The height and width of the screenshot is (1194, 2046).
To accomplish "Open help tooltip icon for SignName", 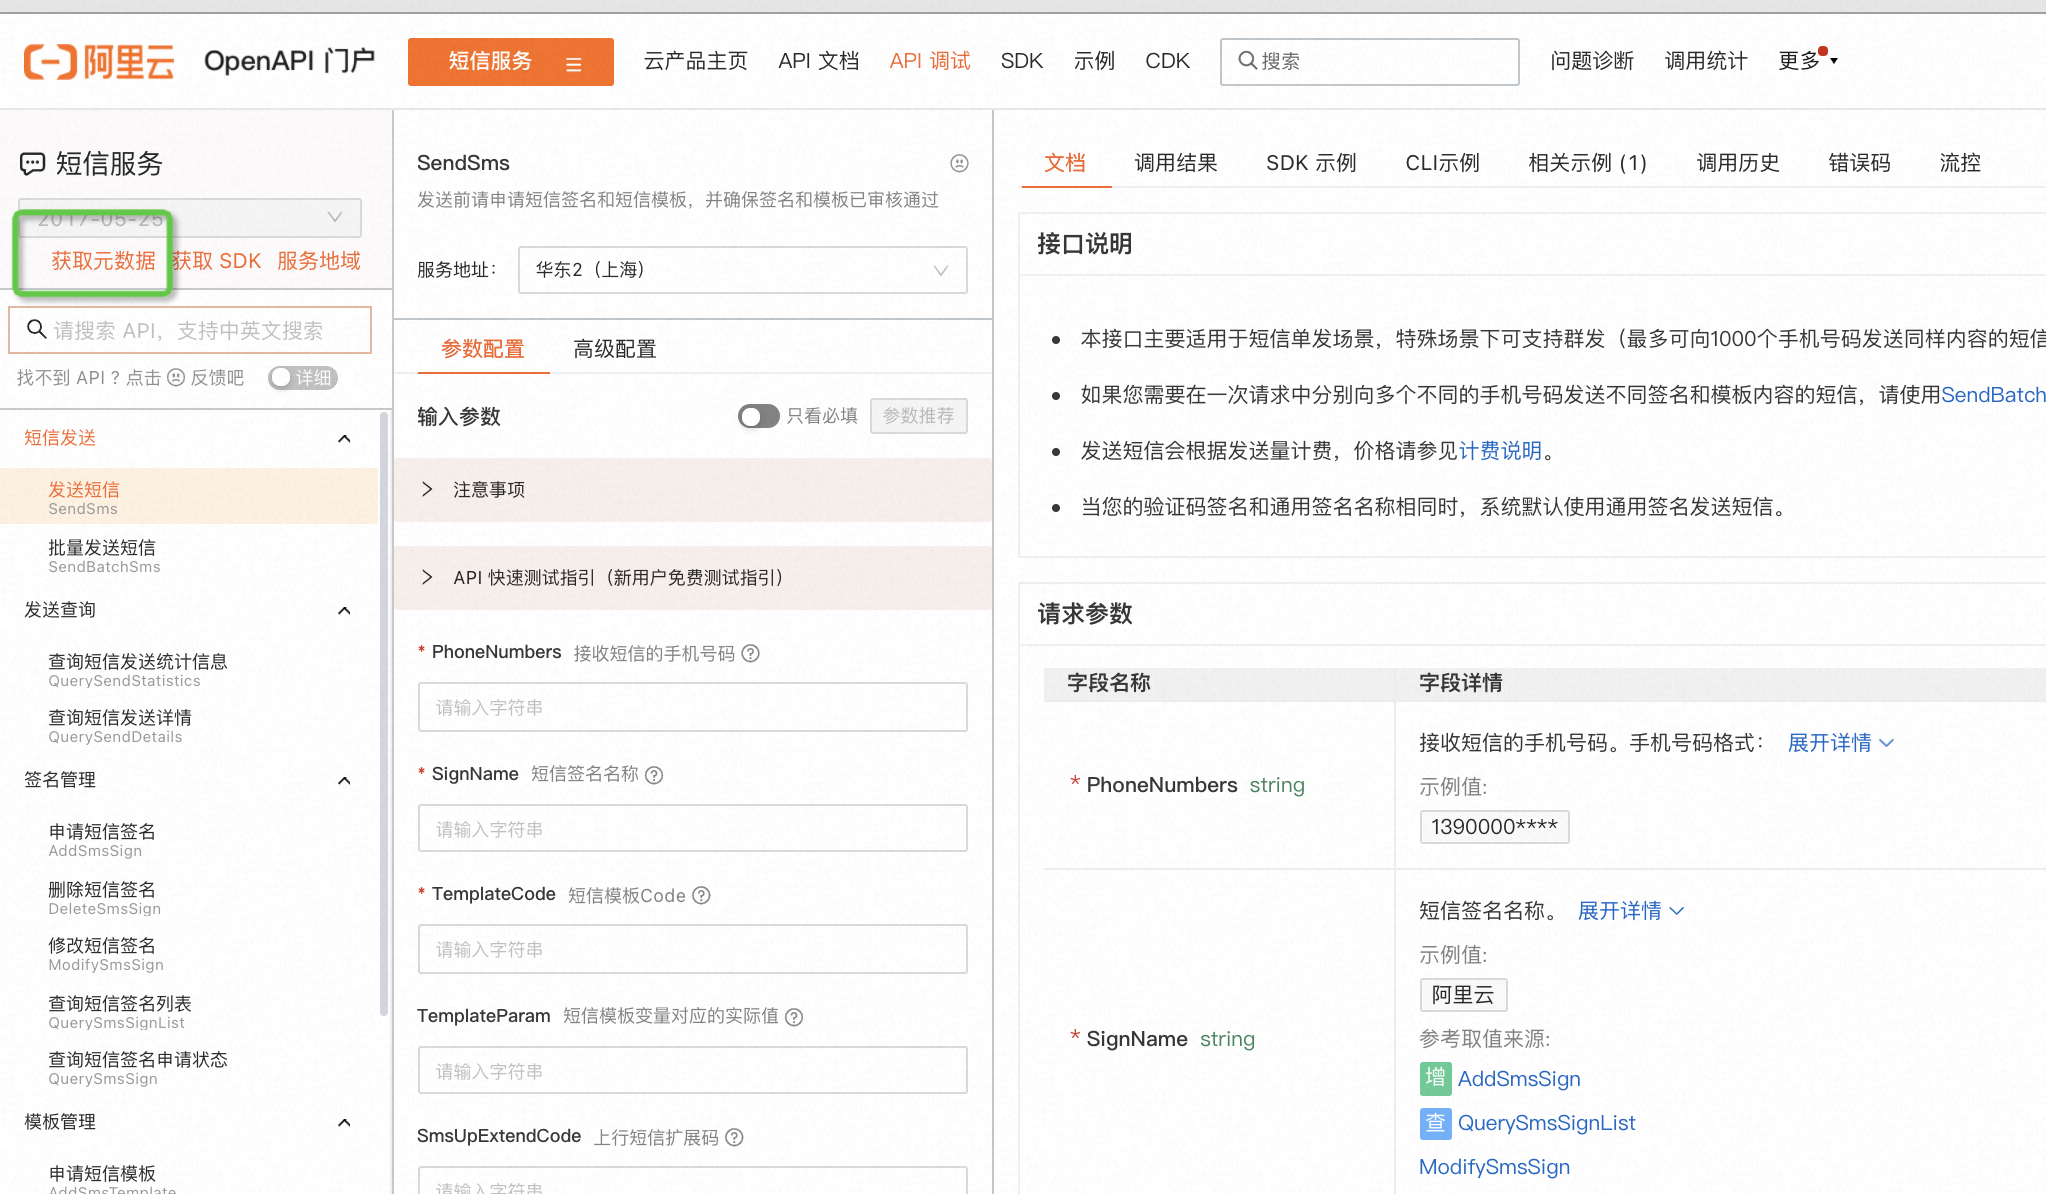I will pos(654,775).
